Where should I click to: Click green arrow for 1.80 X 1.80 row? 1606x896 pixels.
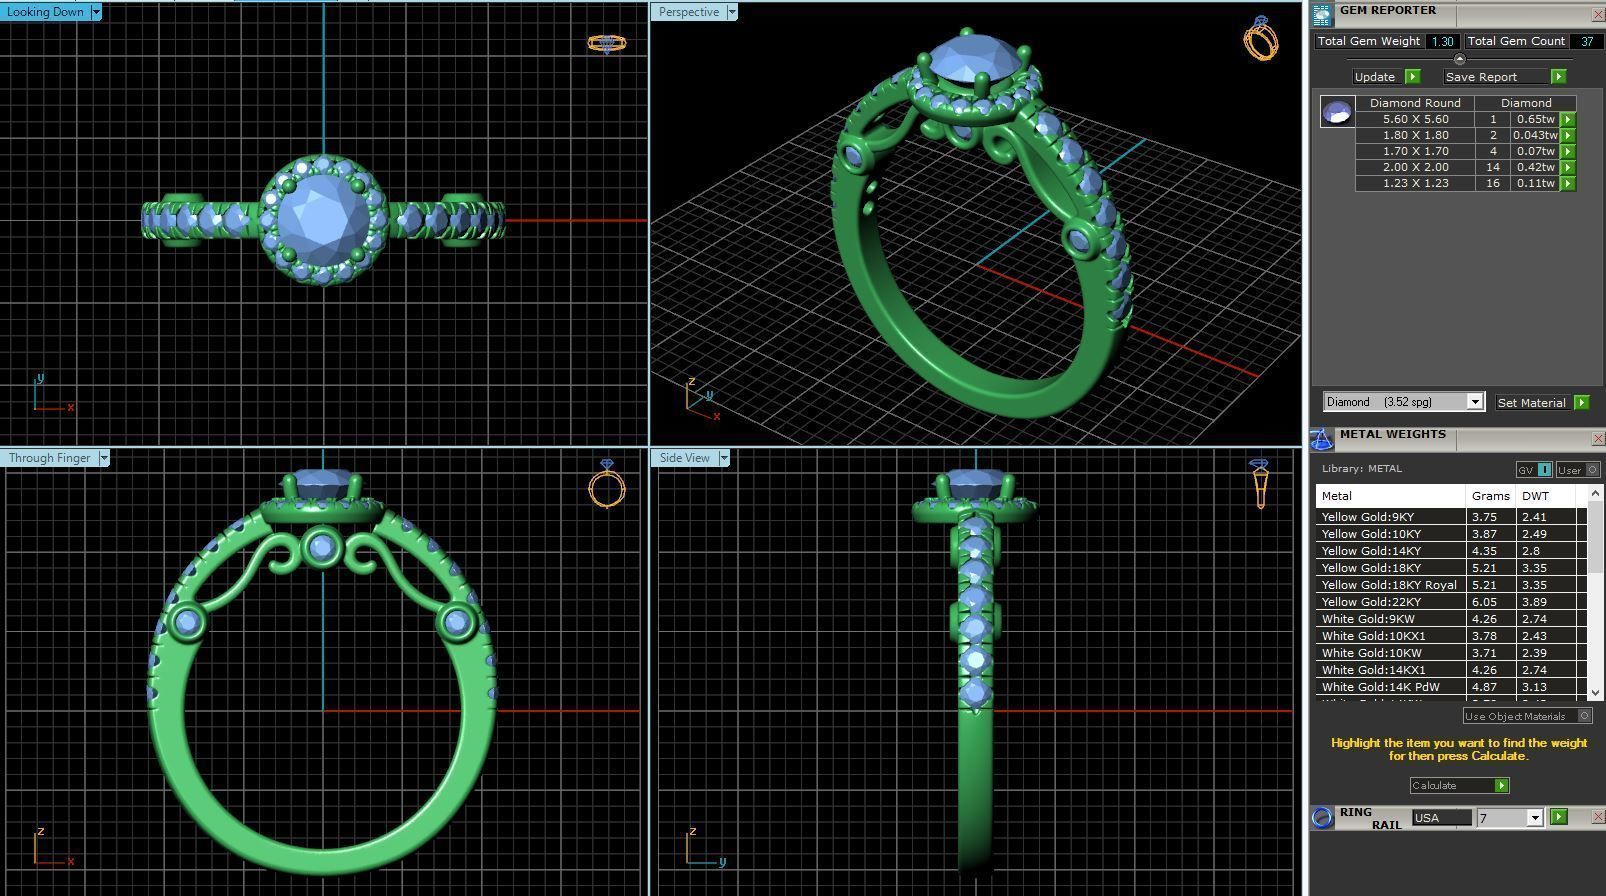(x=1568, y=135)
